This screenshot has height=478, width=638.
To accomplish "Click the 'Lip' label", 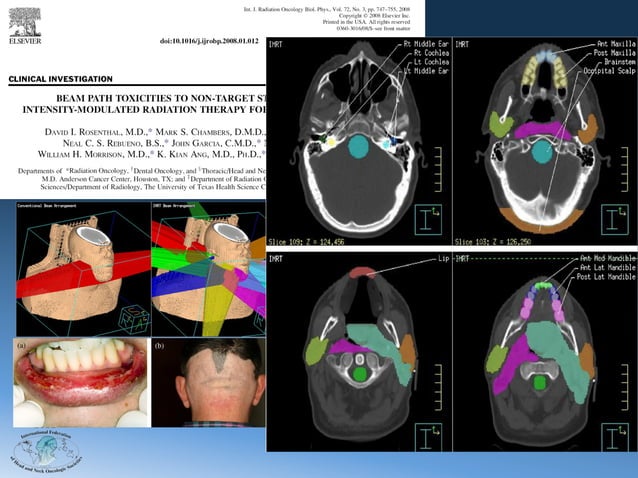I will coord(443,258).
